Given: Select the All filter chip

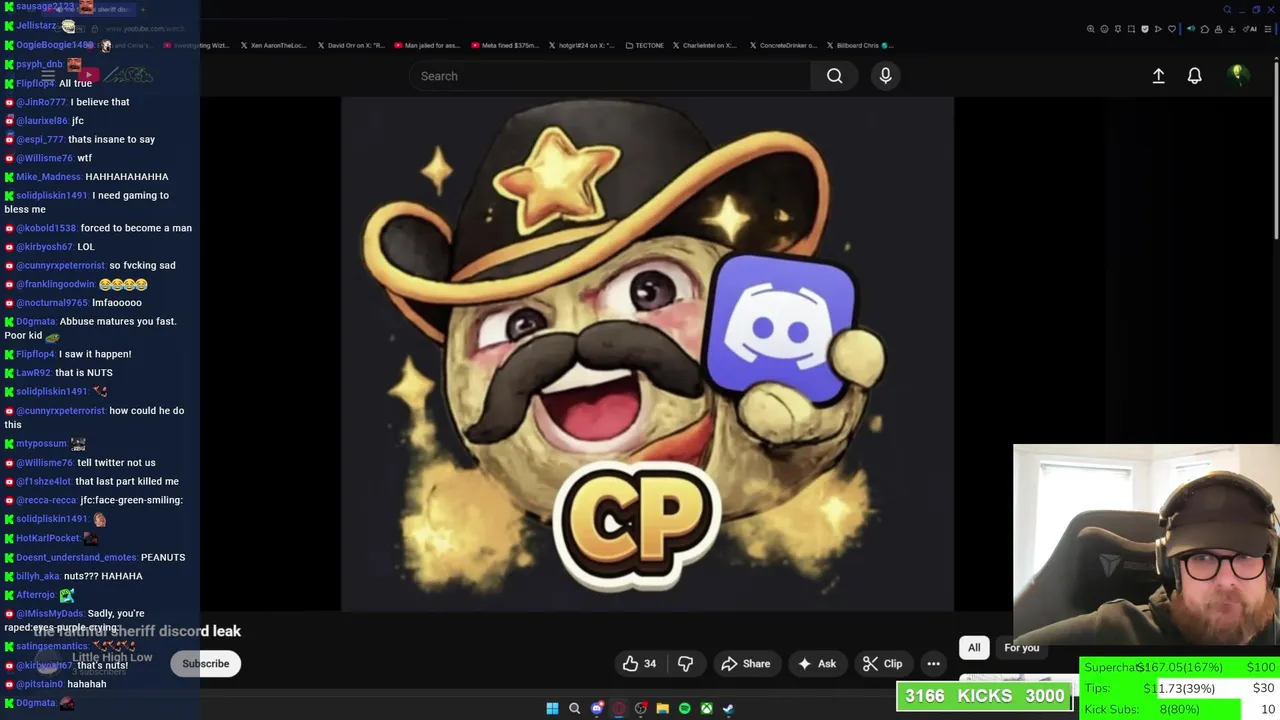Looking at the screenshot, I should (x=974, y=648).
